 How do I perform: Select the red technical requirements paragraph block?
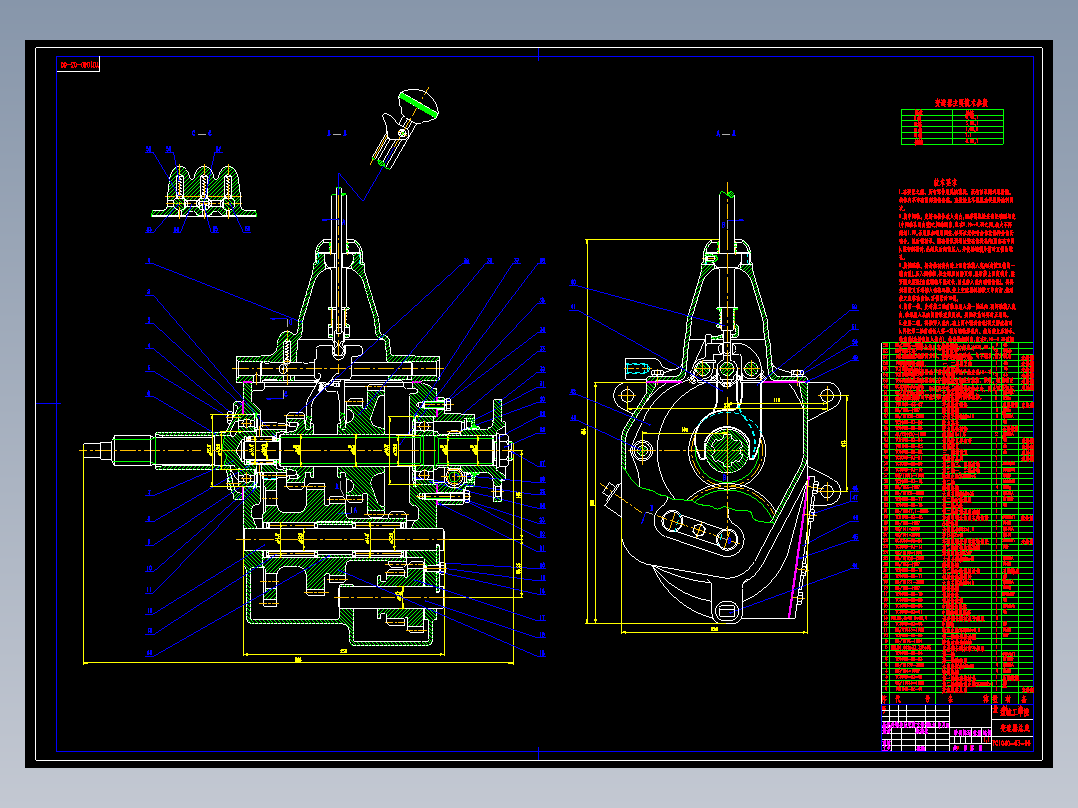pyautogui.click(x=956, y=264)
